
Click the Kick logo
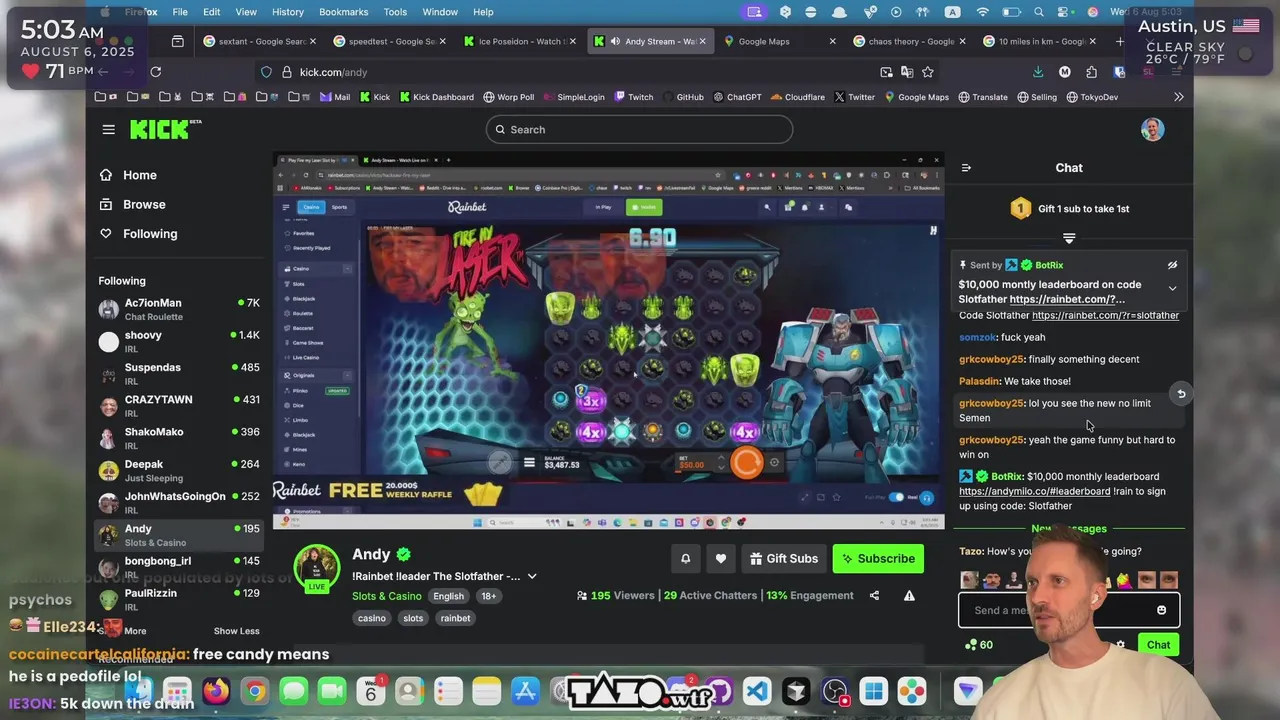click(165, 129)
